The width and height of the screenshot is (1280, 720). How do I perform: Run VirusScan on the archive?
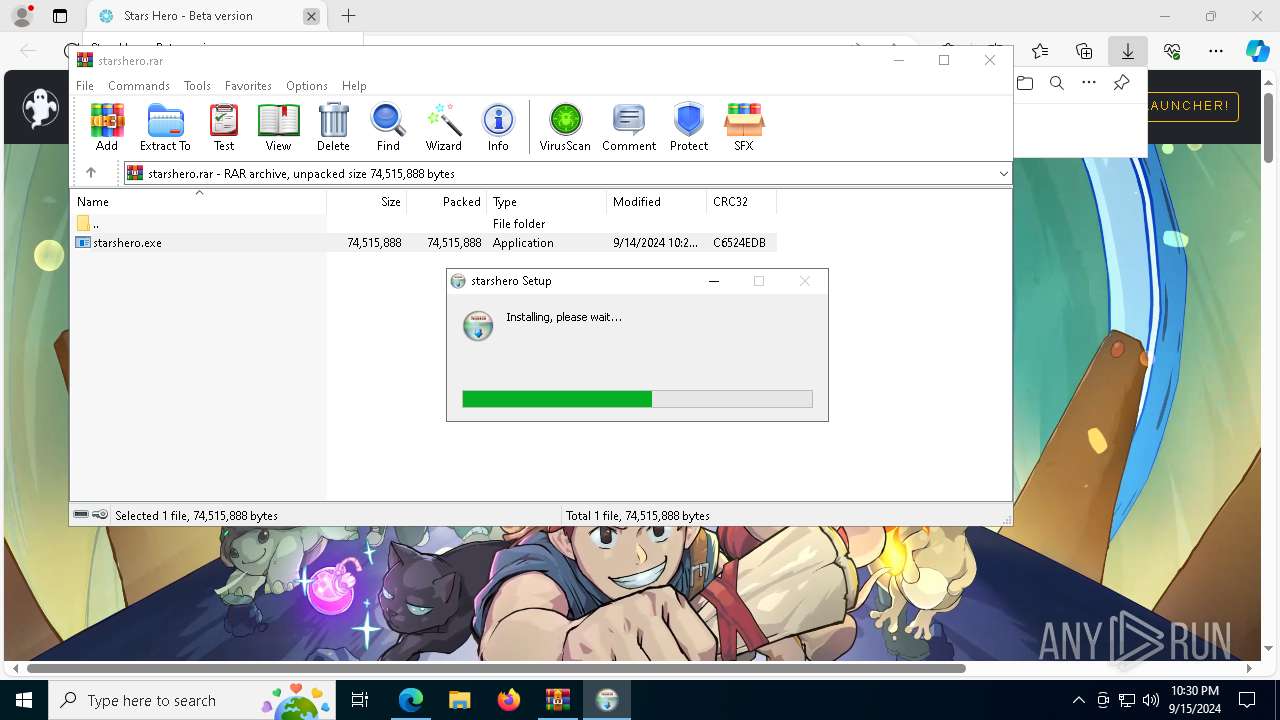pos(565,127)
